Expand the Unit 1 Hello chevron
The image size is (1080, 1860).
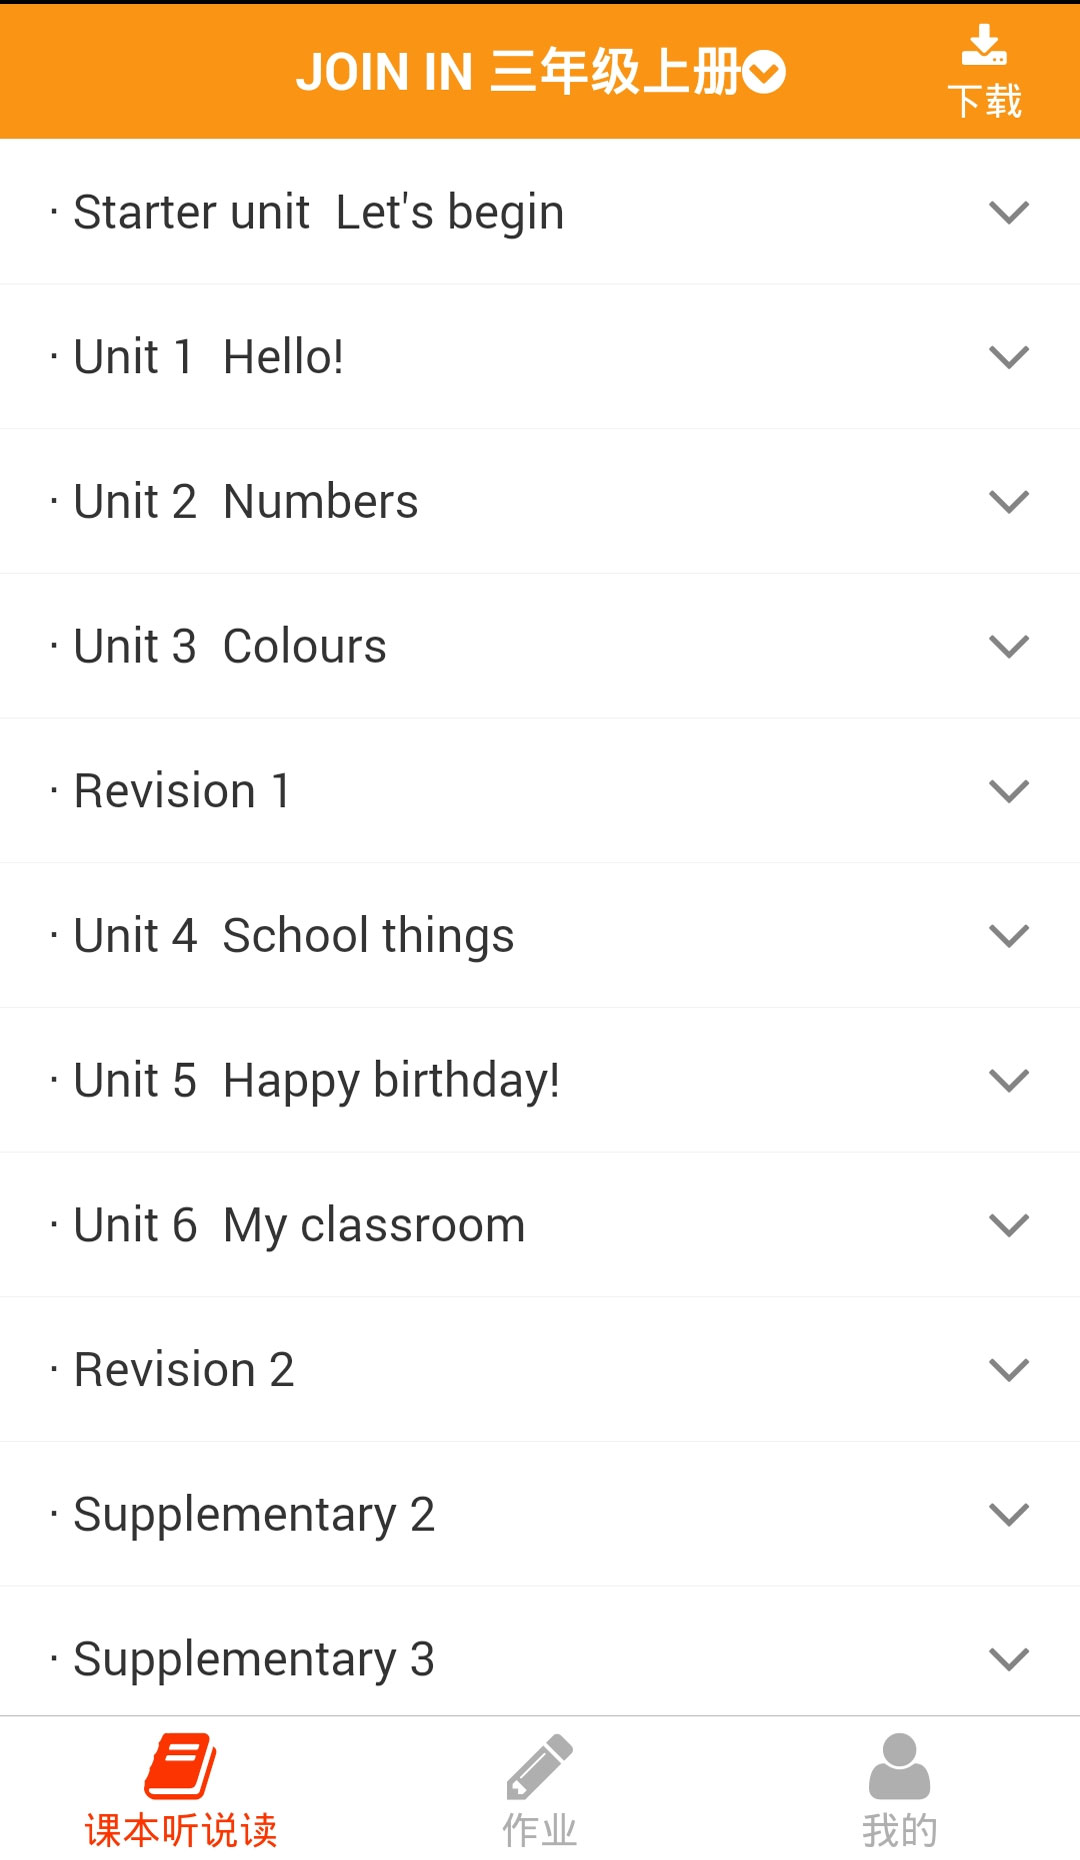tap(1008, 357)
